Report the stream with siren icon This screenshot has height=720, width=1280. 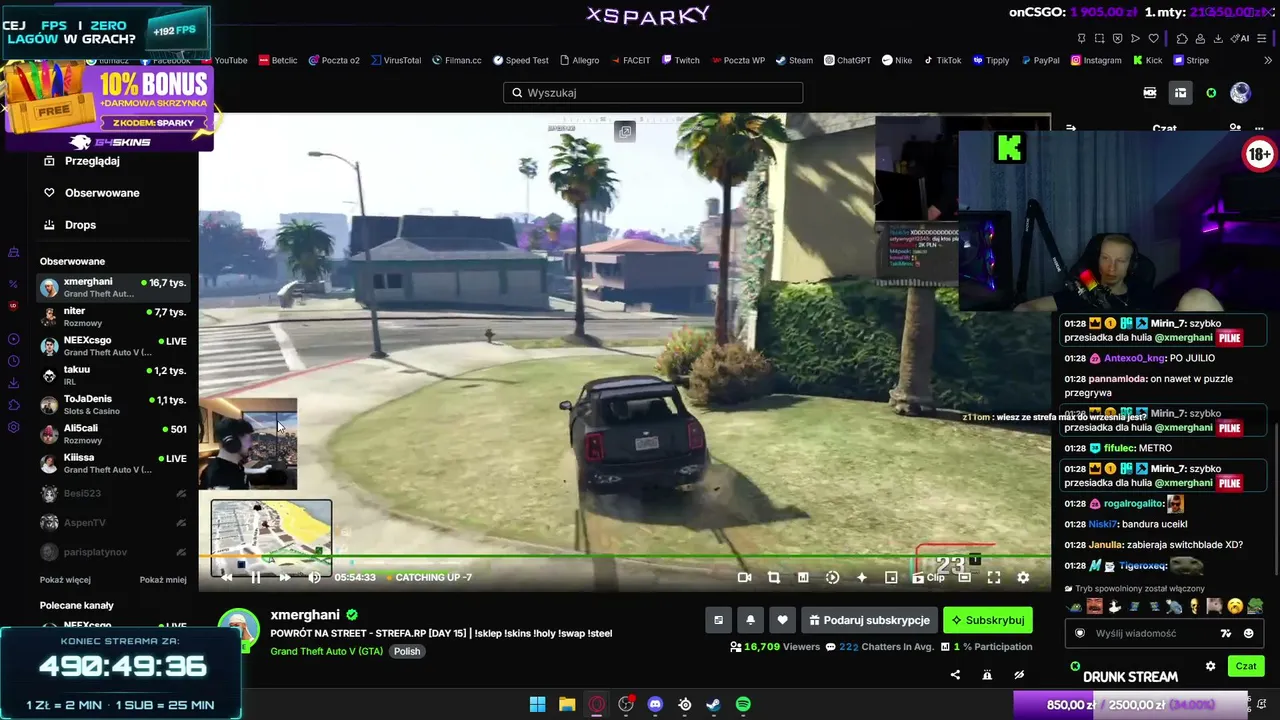[x=987, y=675]
